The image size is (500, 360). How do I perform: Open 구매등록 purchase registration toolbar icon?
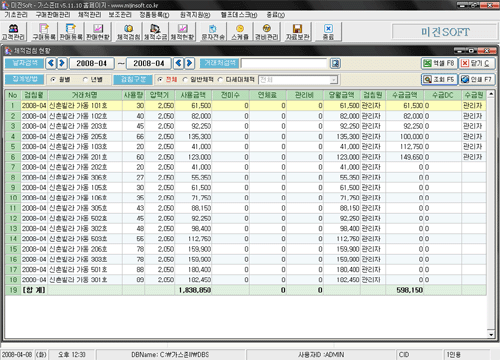pos(44,32)
